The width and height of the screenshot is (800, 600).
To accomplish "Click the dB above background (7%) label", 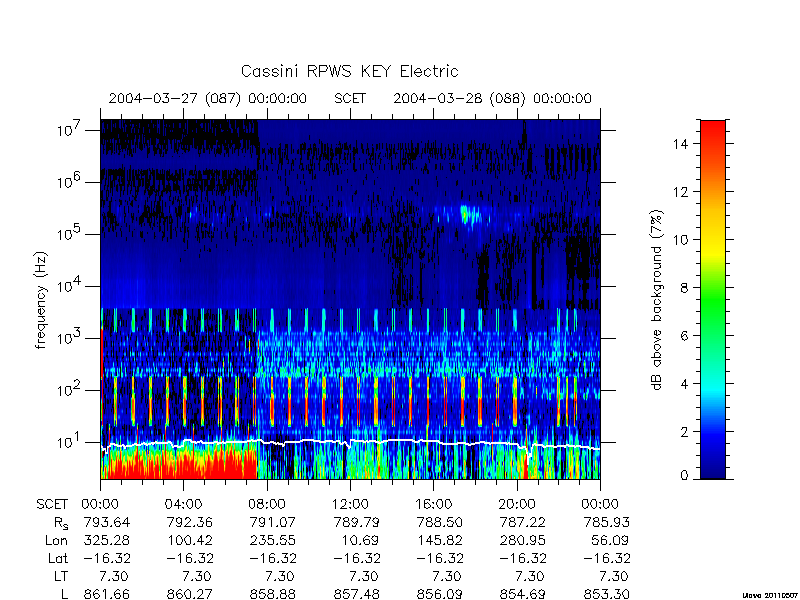I will point(657,300).
